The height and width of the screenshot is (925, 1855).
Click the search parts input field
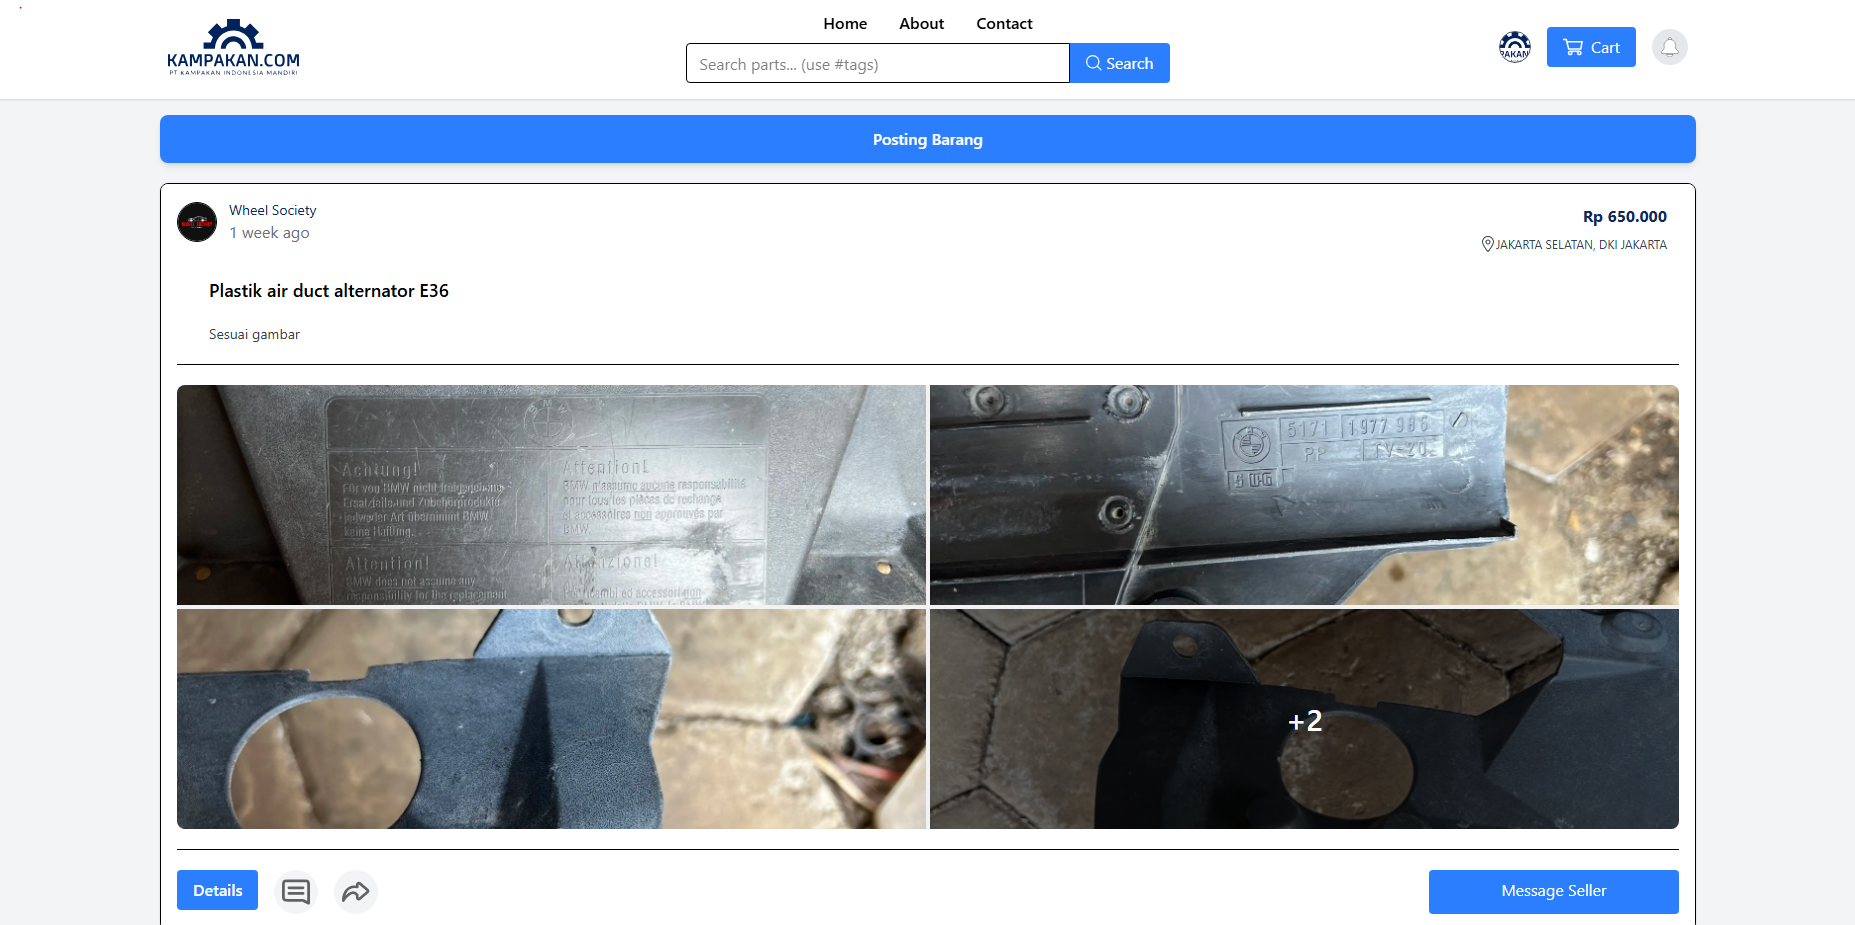(x=877, y=63)
